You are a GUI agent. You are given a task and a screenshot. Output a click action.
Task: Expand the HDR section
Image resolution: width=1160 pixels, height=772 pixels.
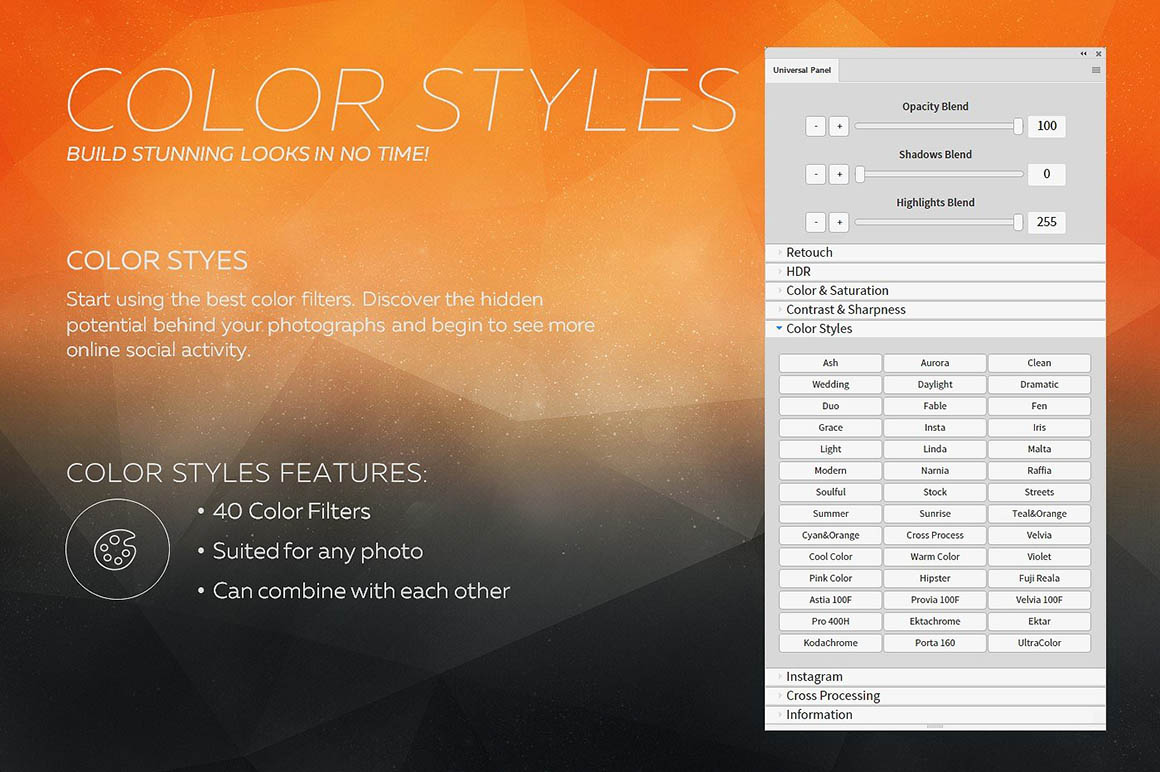tap(798, 271)
